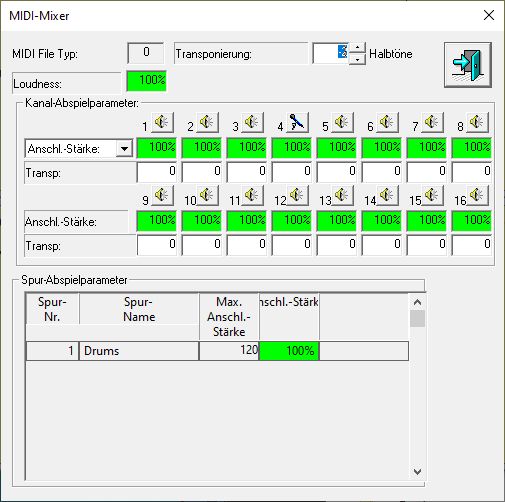This screenshot has width=505, height=502.
Task: Mute channel 9 speaker icon
Action: 162,195
